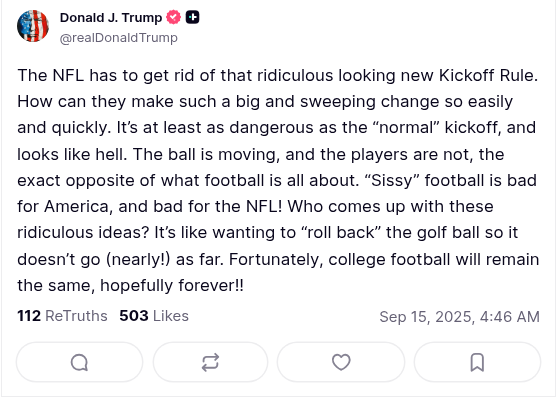Open Donald J. Trump's profile avatar
557x397 pixels.
33,26
